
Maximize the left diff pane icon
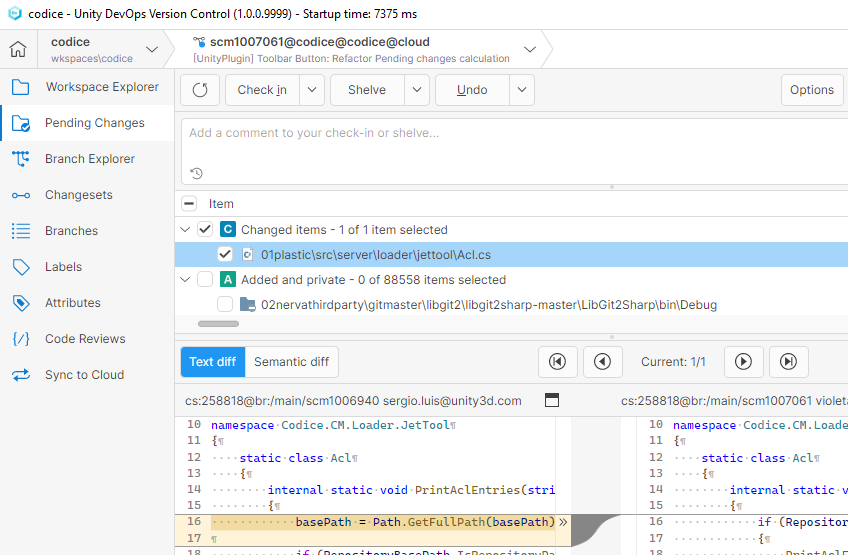tap(552, 400)
